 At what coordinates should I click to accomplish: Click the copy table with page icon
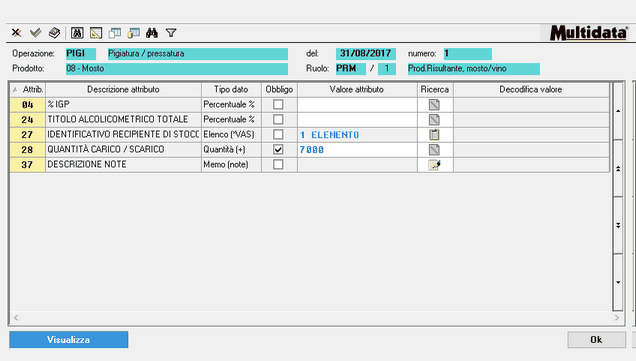(x=115, y=33)
